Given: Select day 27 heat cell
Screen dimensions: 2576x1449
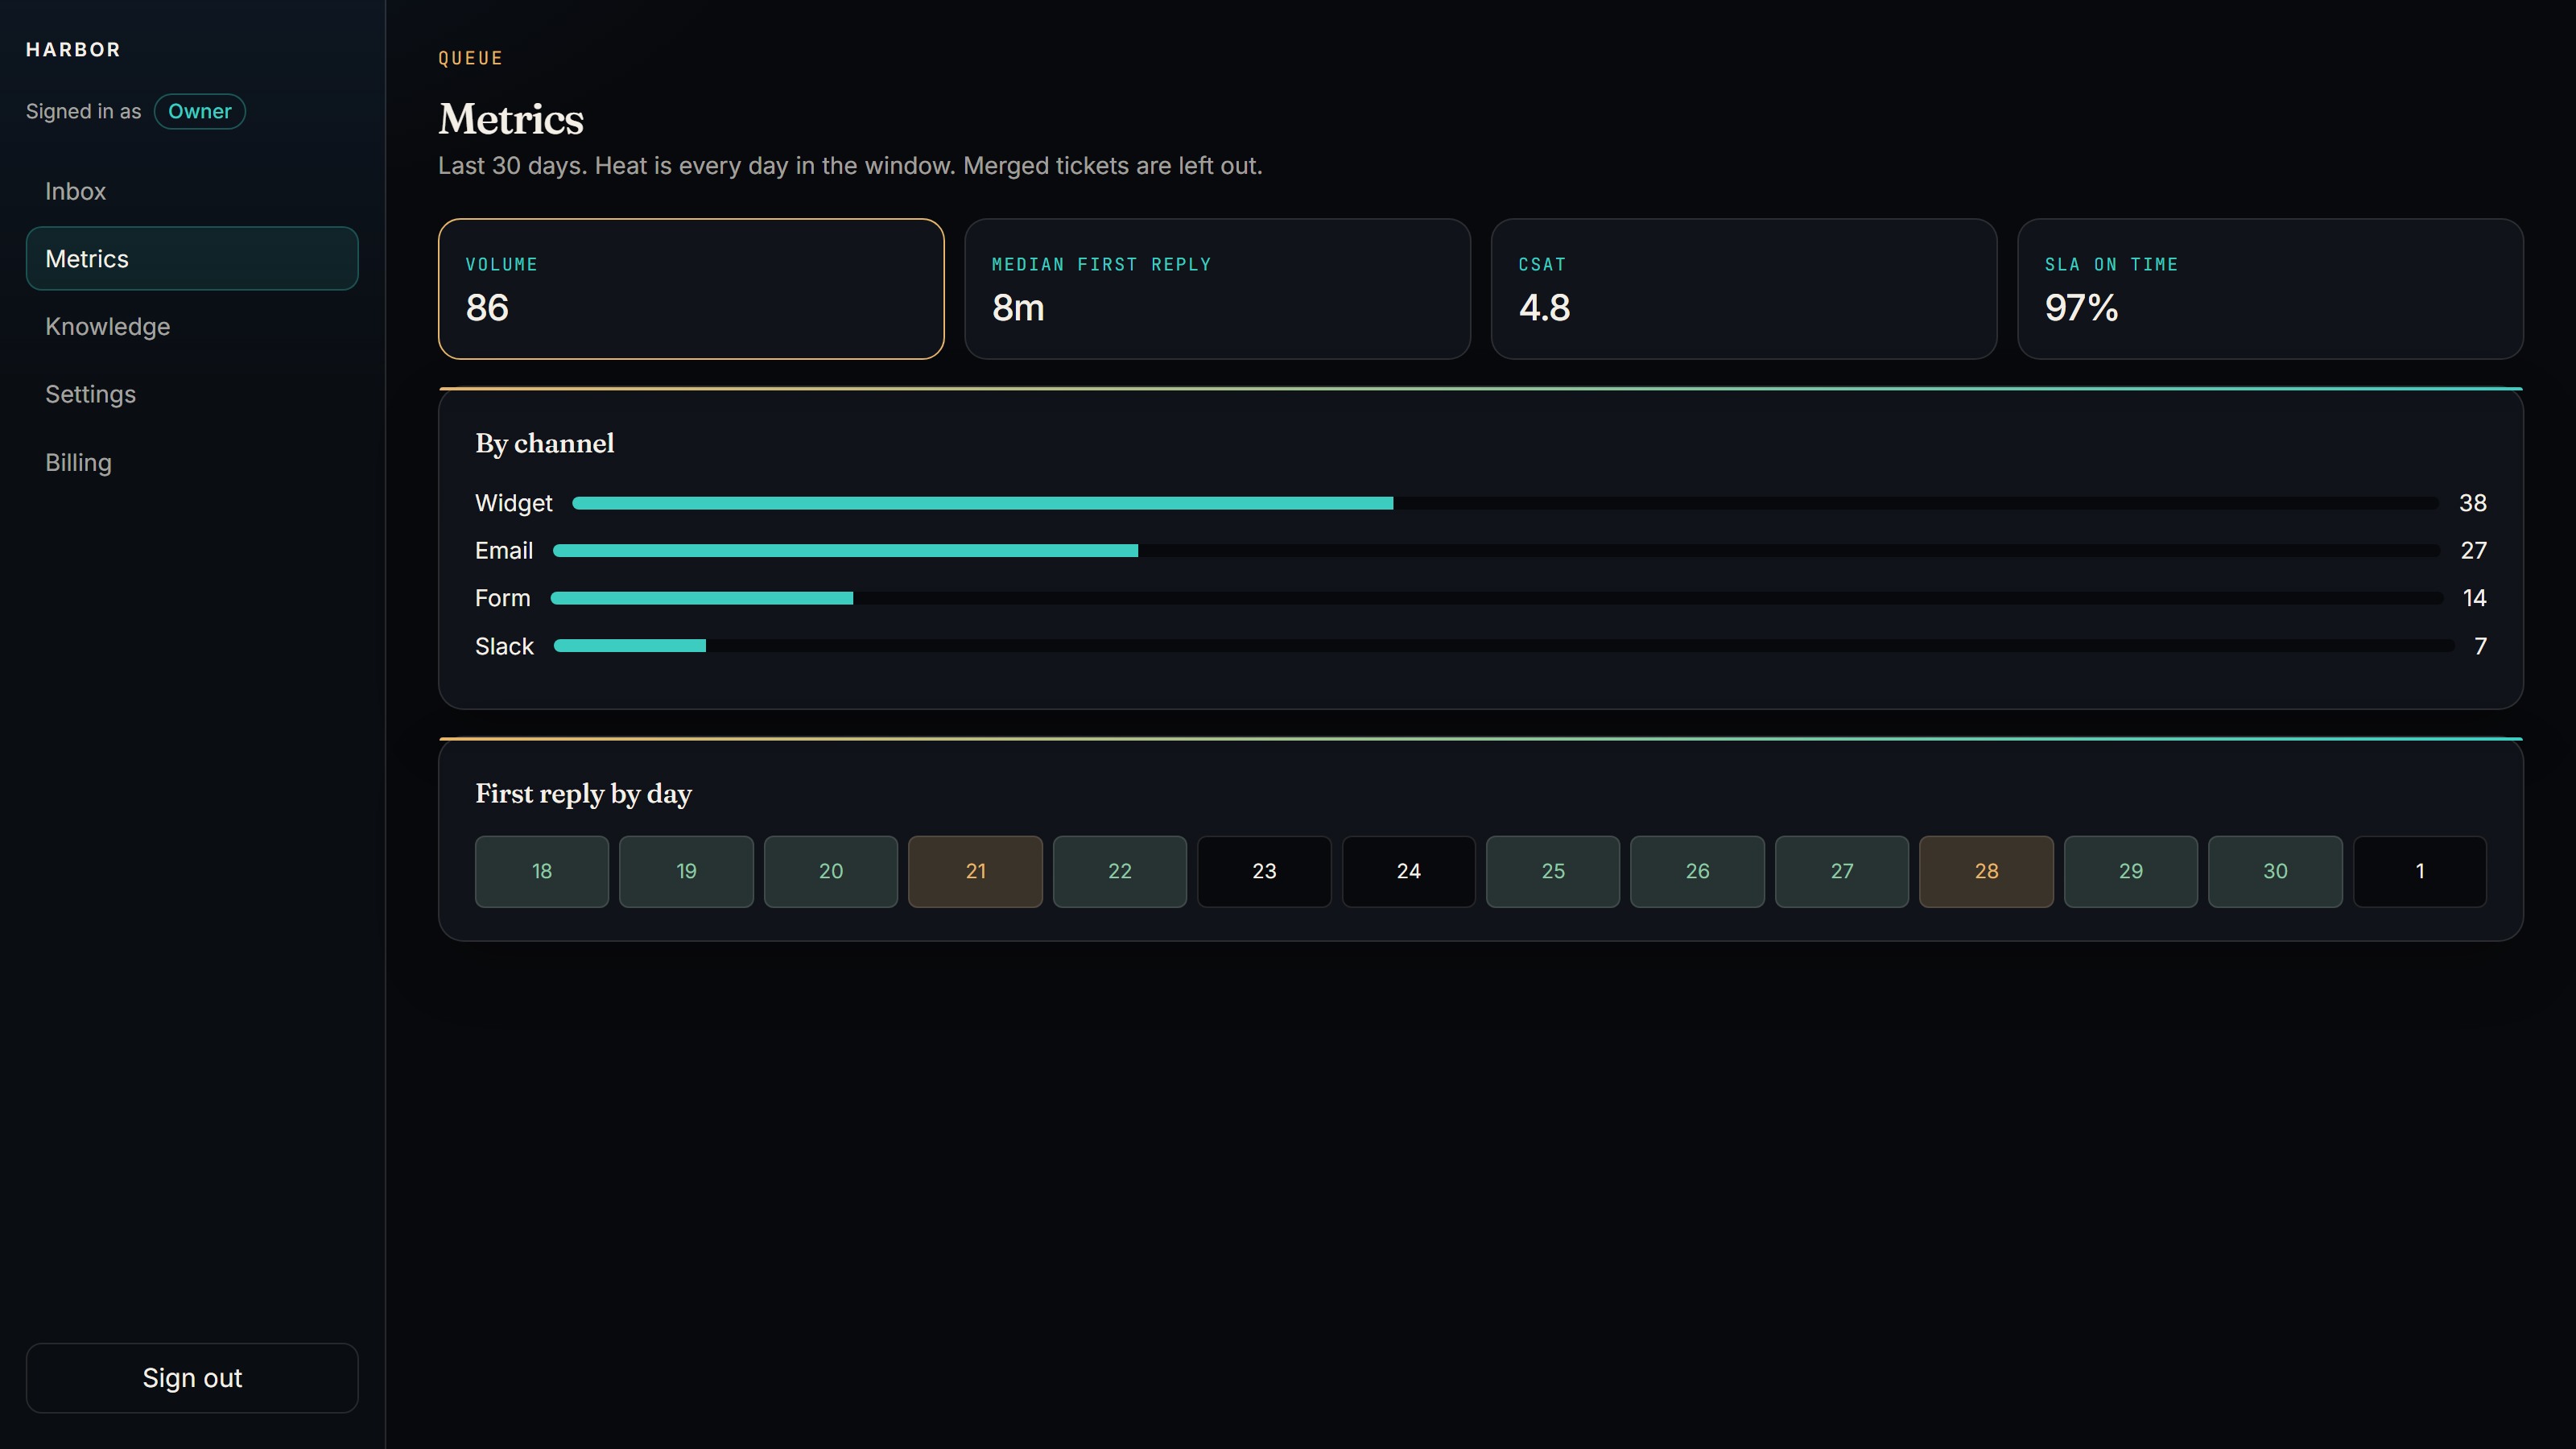Looking at the screenshot, I should pos(1842,871).
